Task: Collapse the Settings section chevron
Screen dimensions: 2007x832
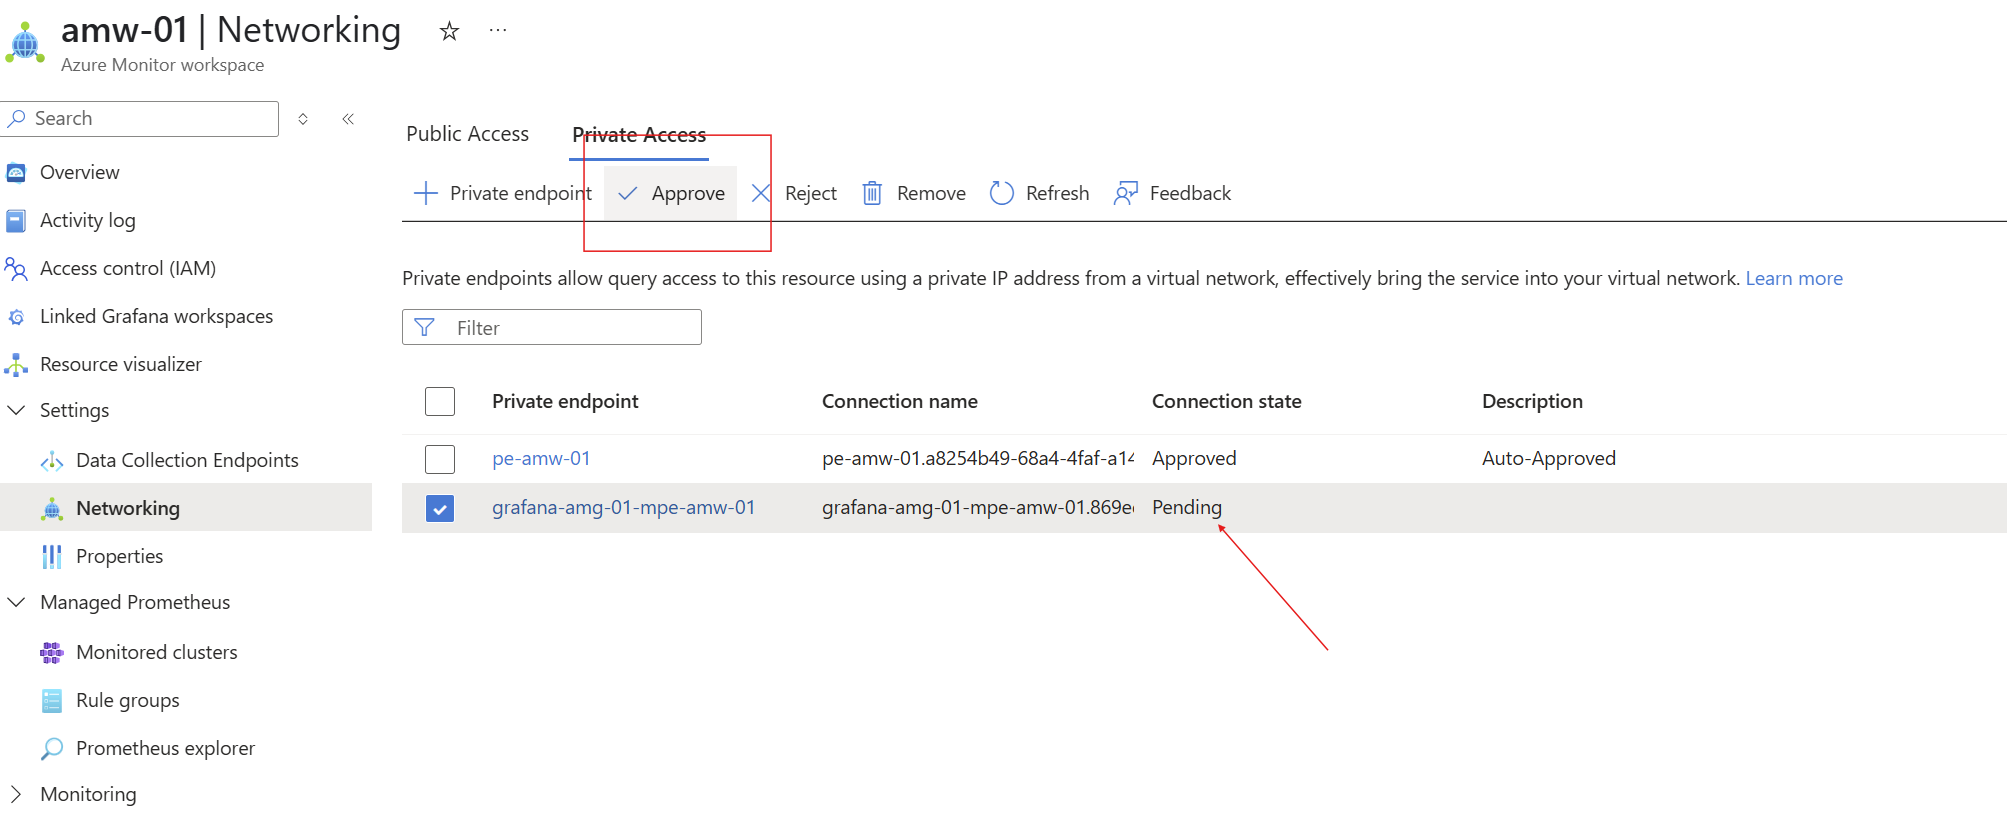Action: 16,411
